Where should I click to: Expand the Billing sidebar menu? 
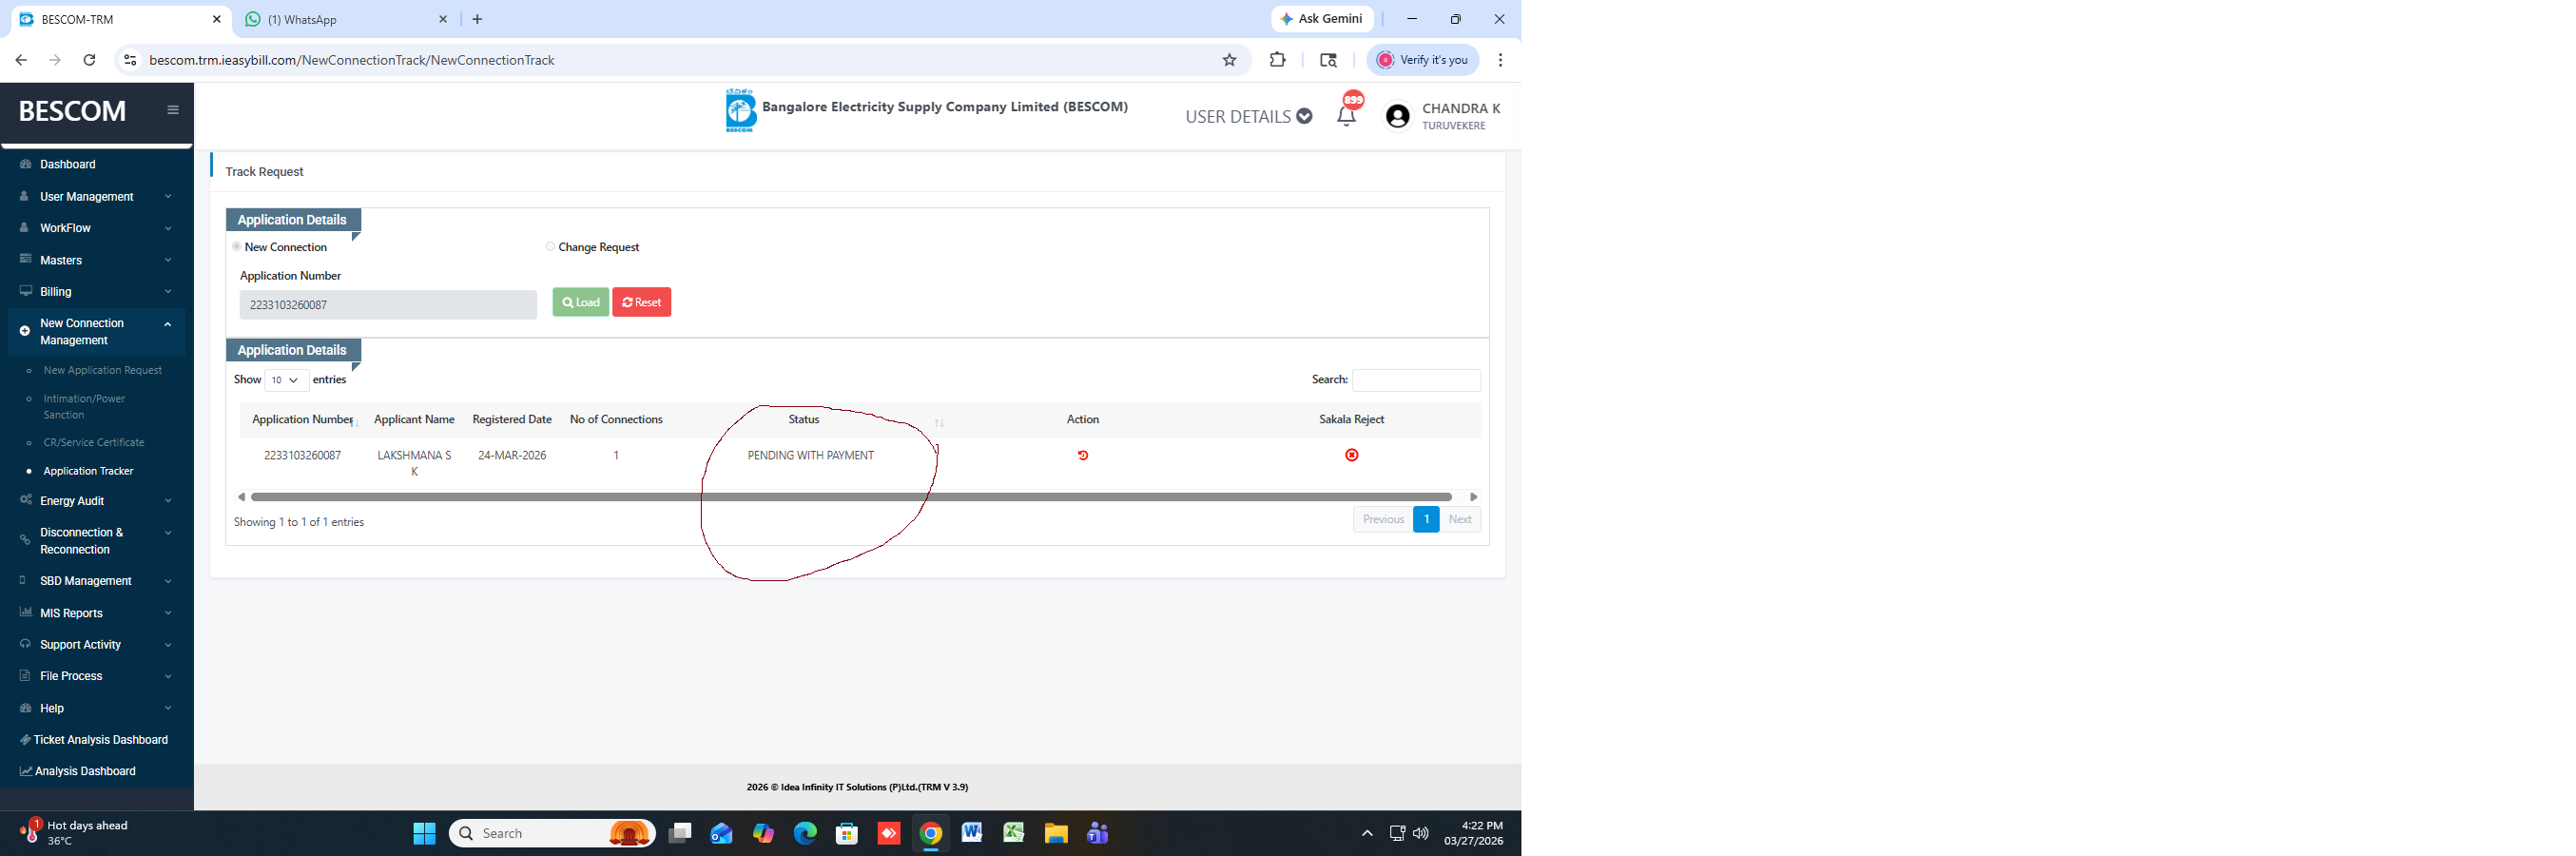pos(95,292)
